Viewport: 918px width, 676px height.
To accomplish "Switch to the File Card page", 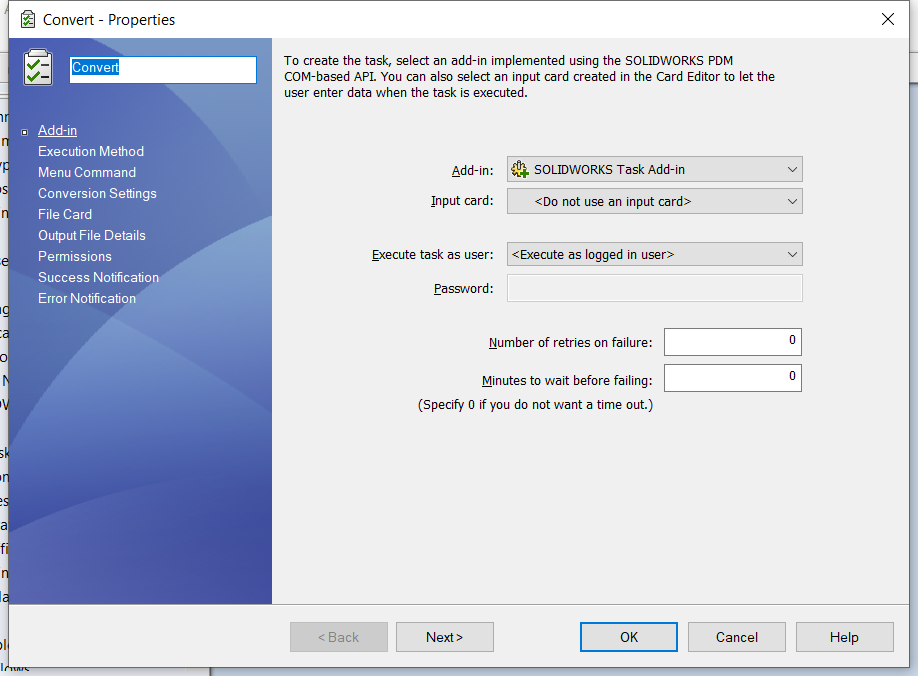I will coord(65,215).
